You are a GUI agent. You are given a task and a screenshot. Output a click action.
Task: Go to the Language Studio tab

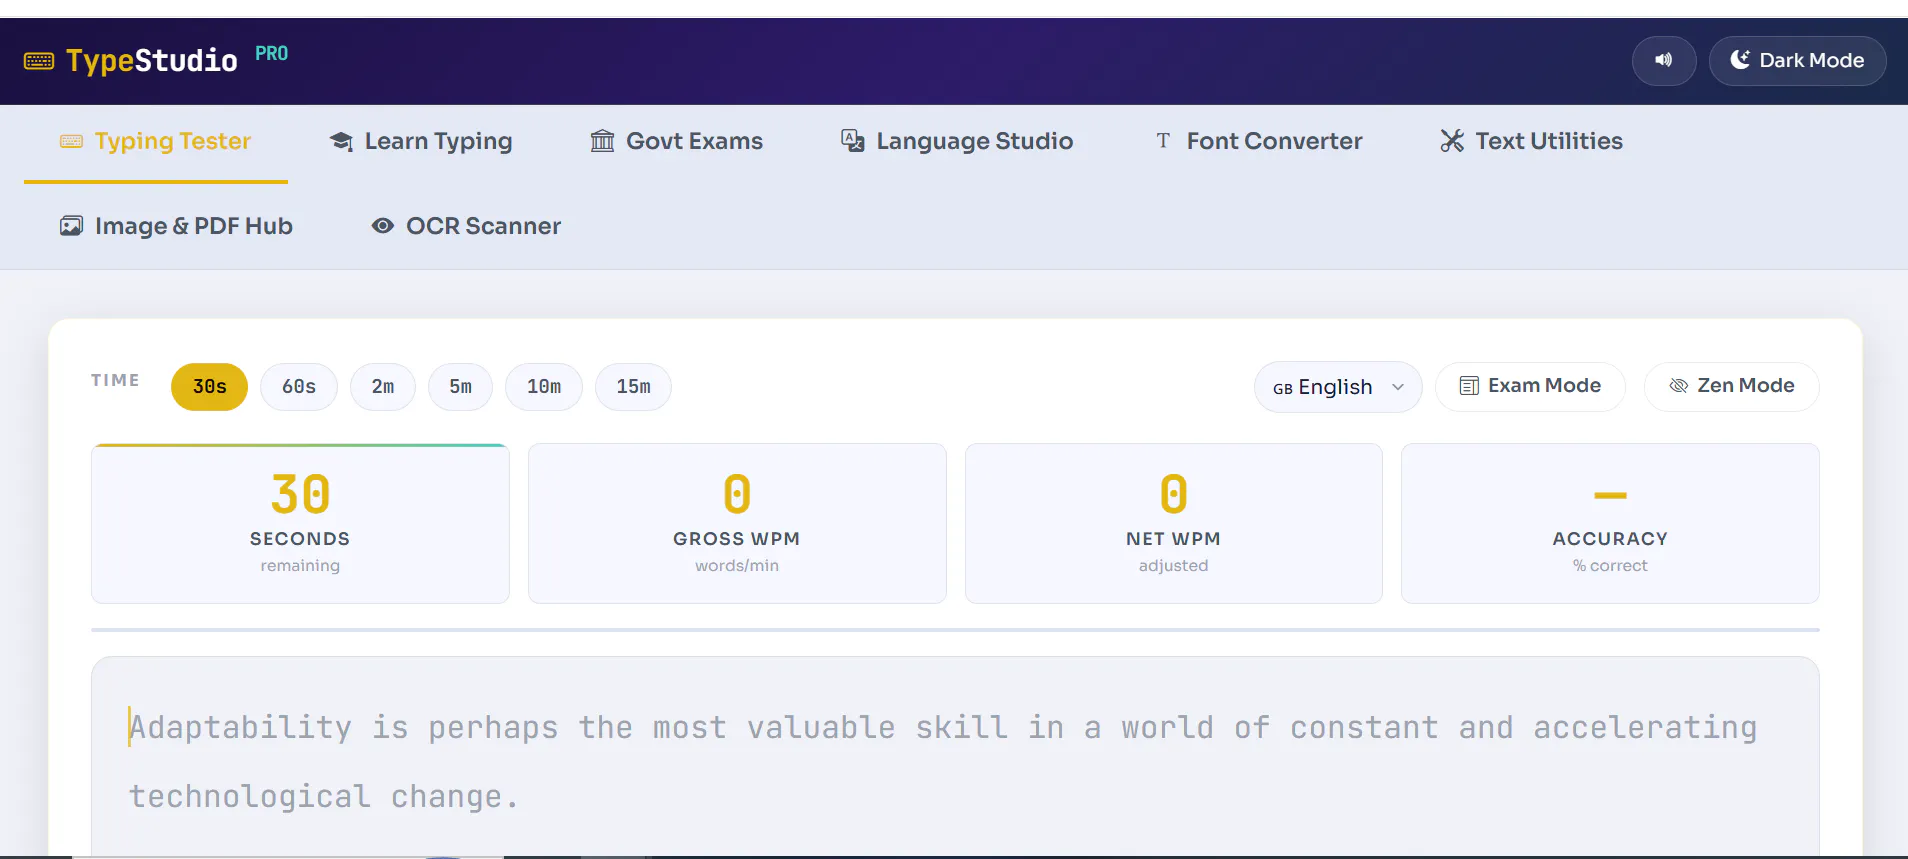957,141
